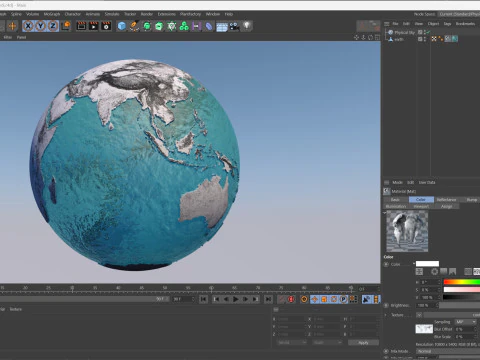
Task: Open the Simulate menu
Action: (x=112, y=14)
